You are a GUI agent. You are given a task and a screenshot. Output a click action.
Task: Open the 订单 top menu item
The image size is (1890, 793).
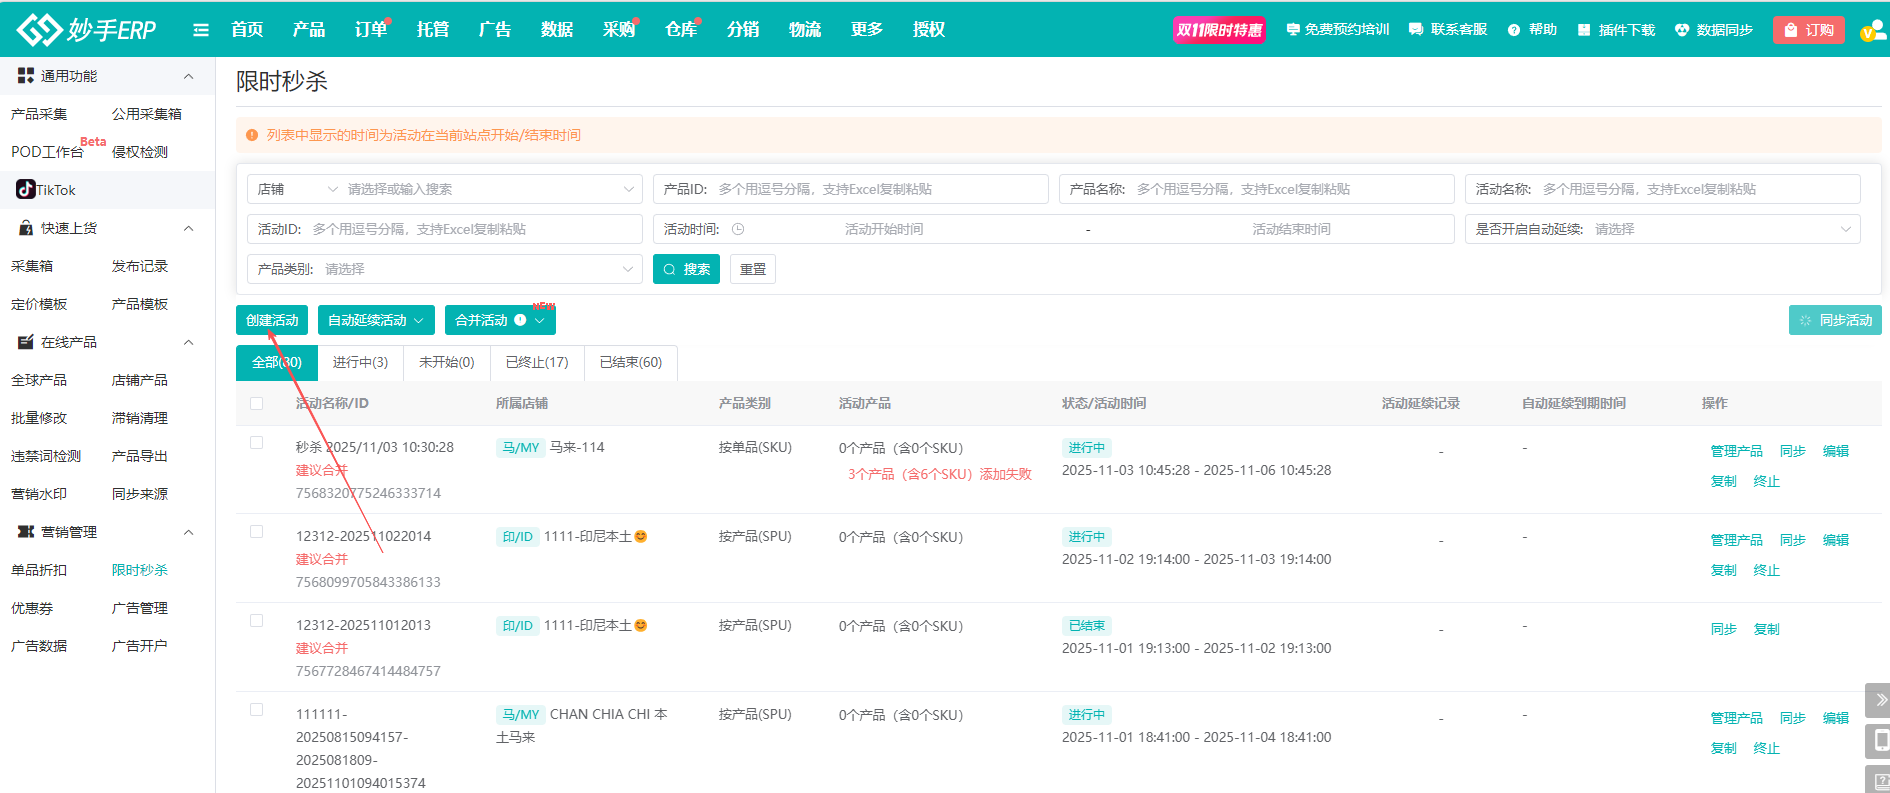(370, 30)
